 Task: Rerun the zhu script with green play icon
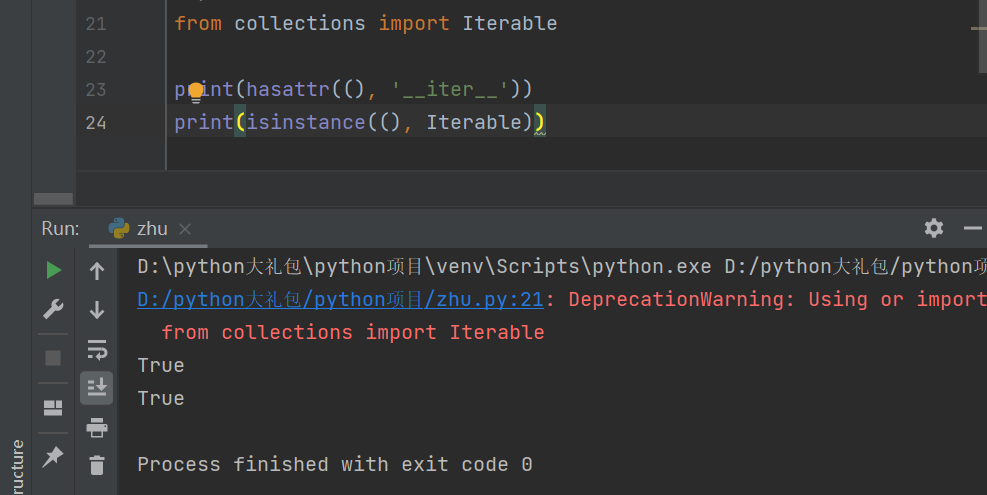click(54, 270)
